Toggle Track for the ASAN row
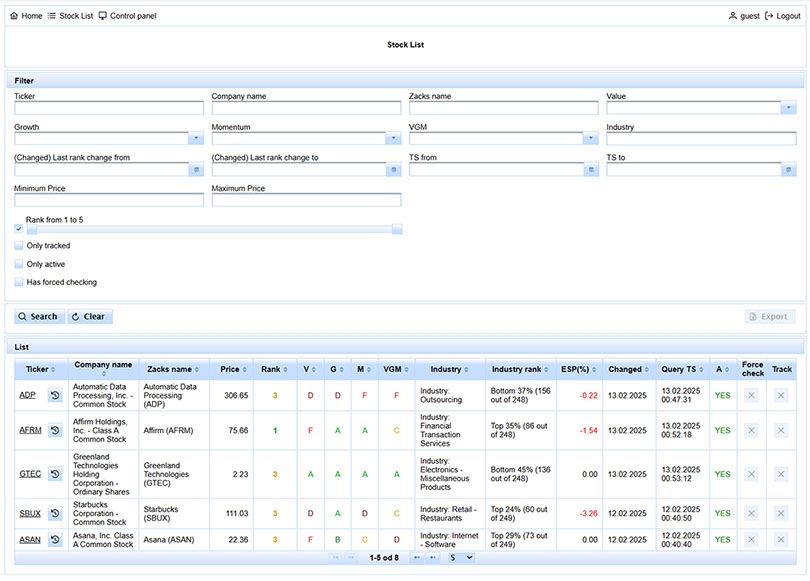The width and height of the screenshot is (810, 581). (781, 540)
